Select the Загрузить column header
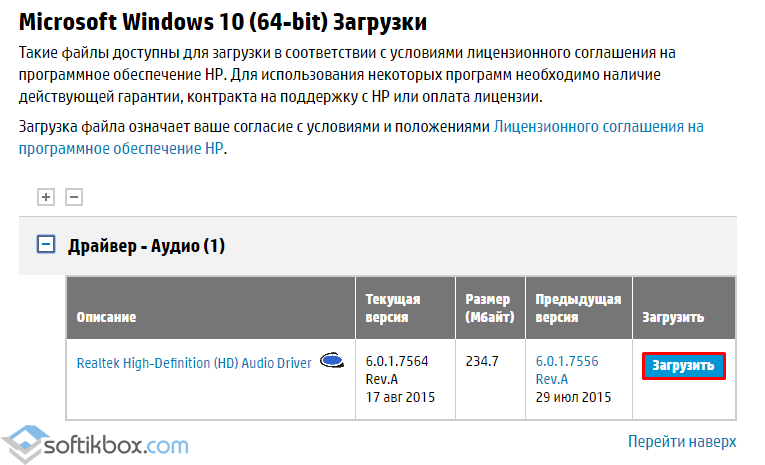Viewport: 765px width, 465px height. pos(673,317)
